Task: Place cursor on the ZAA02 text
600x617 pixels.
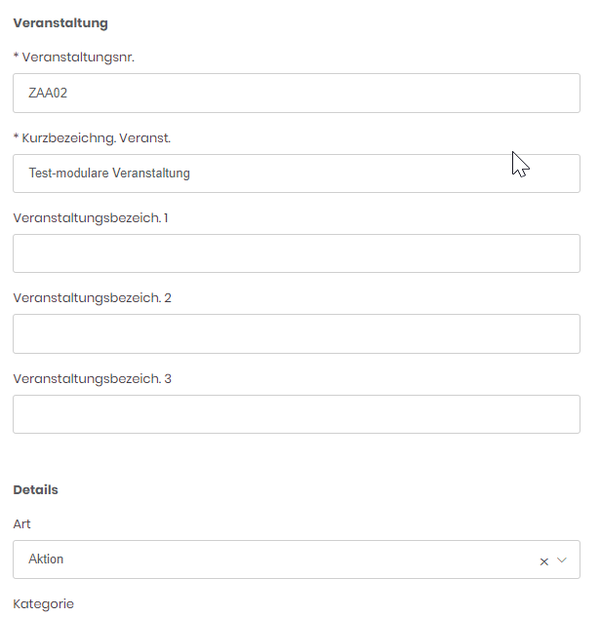Action: 48,93
